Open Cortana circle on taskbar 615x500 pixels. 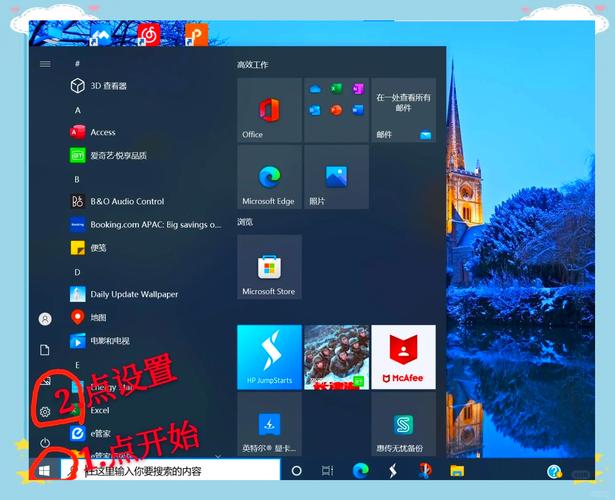(297, 471)
